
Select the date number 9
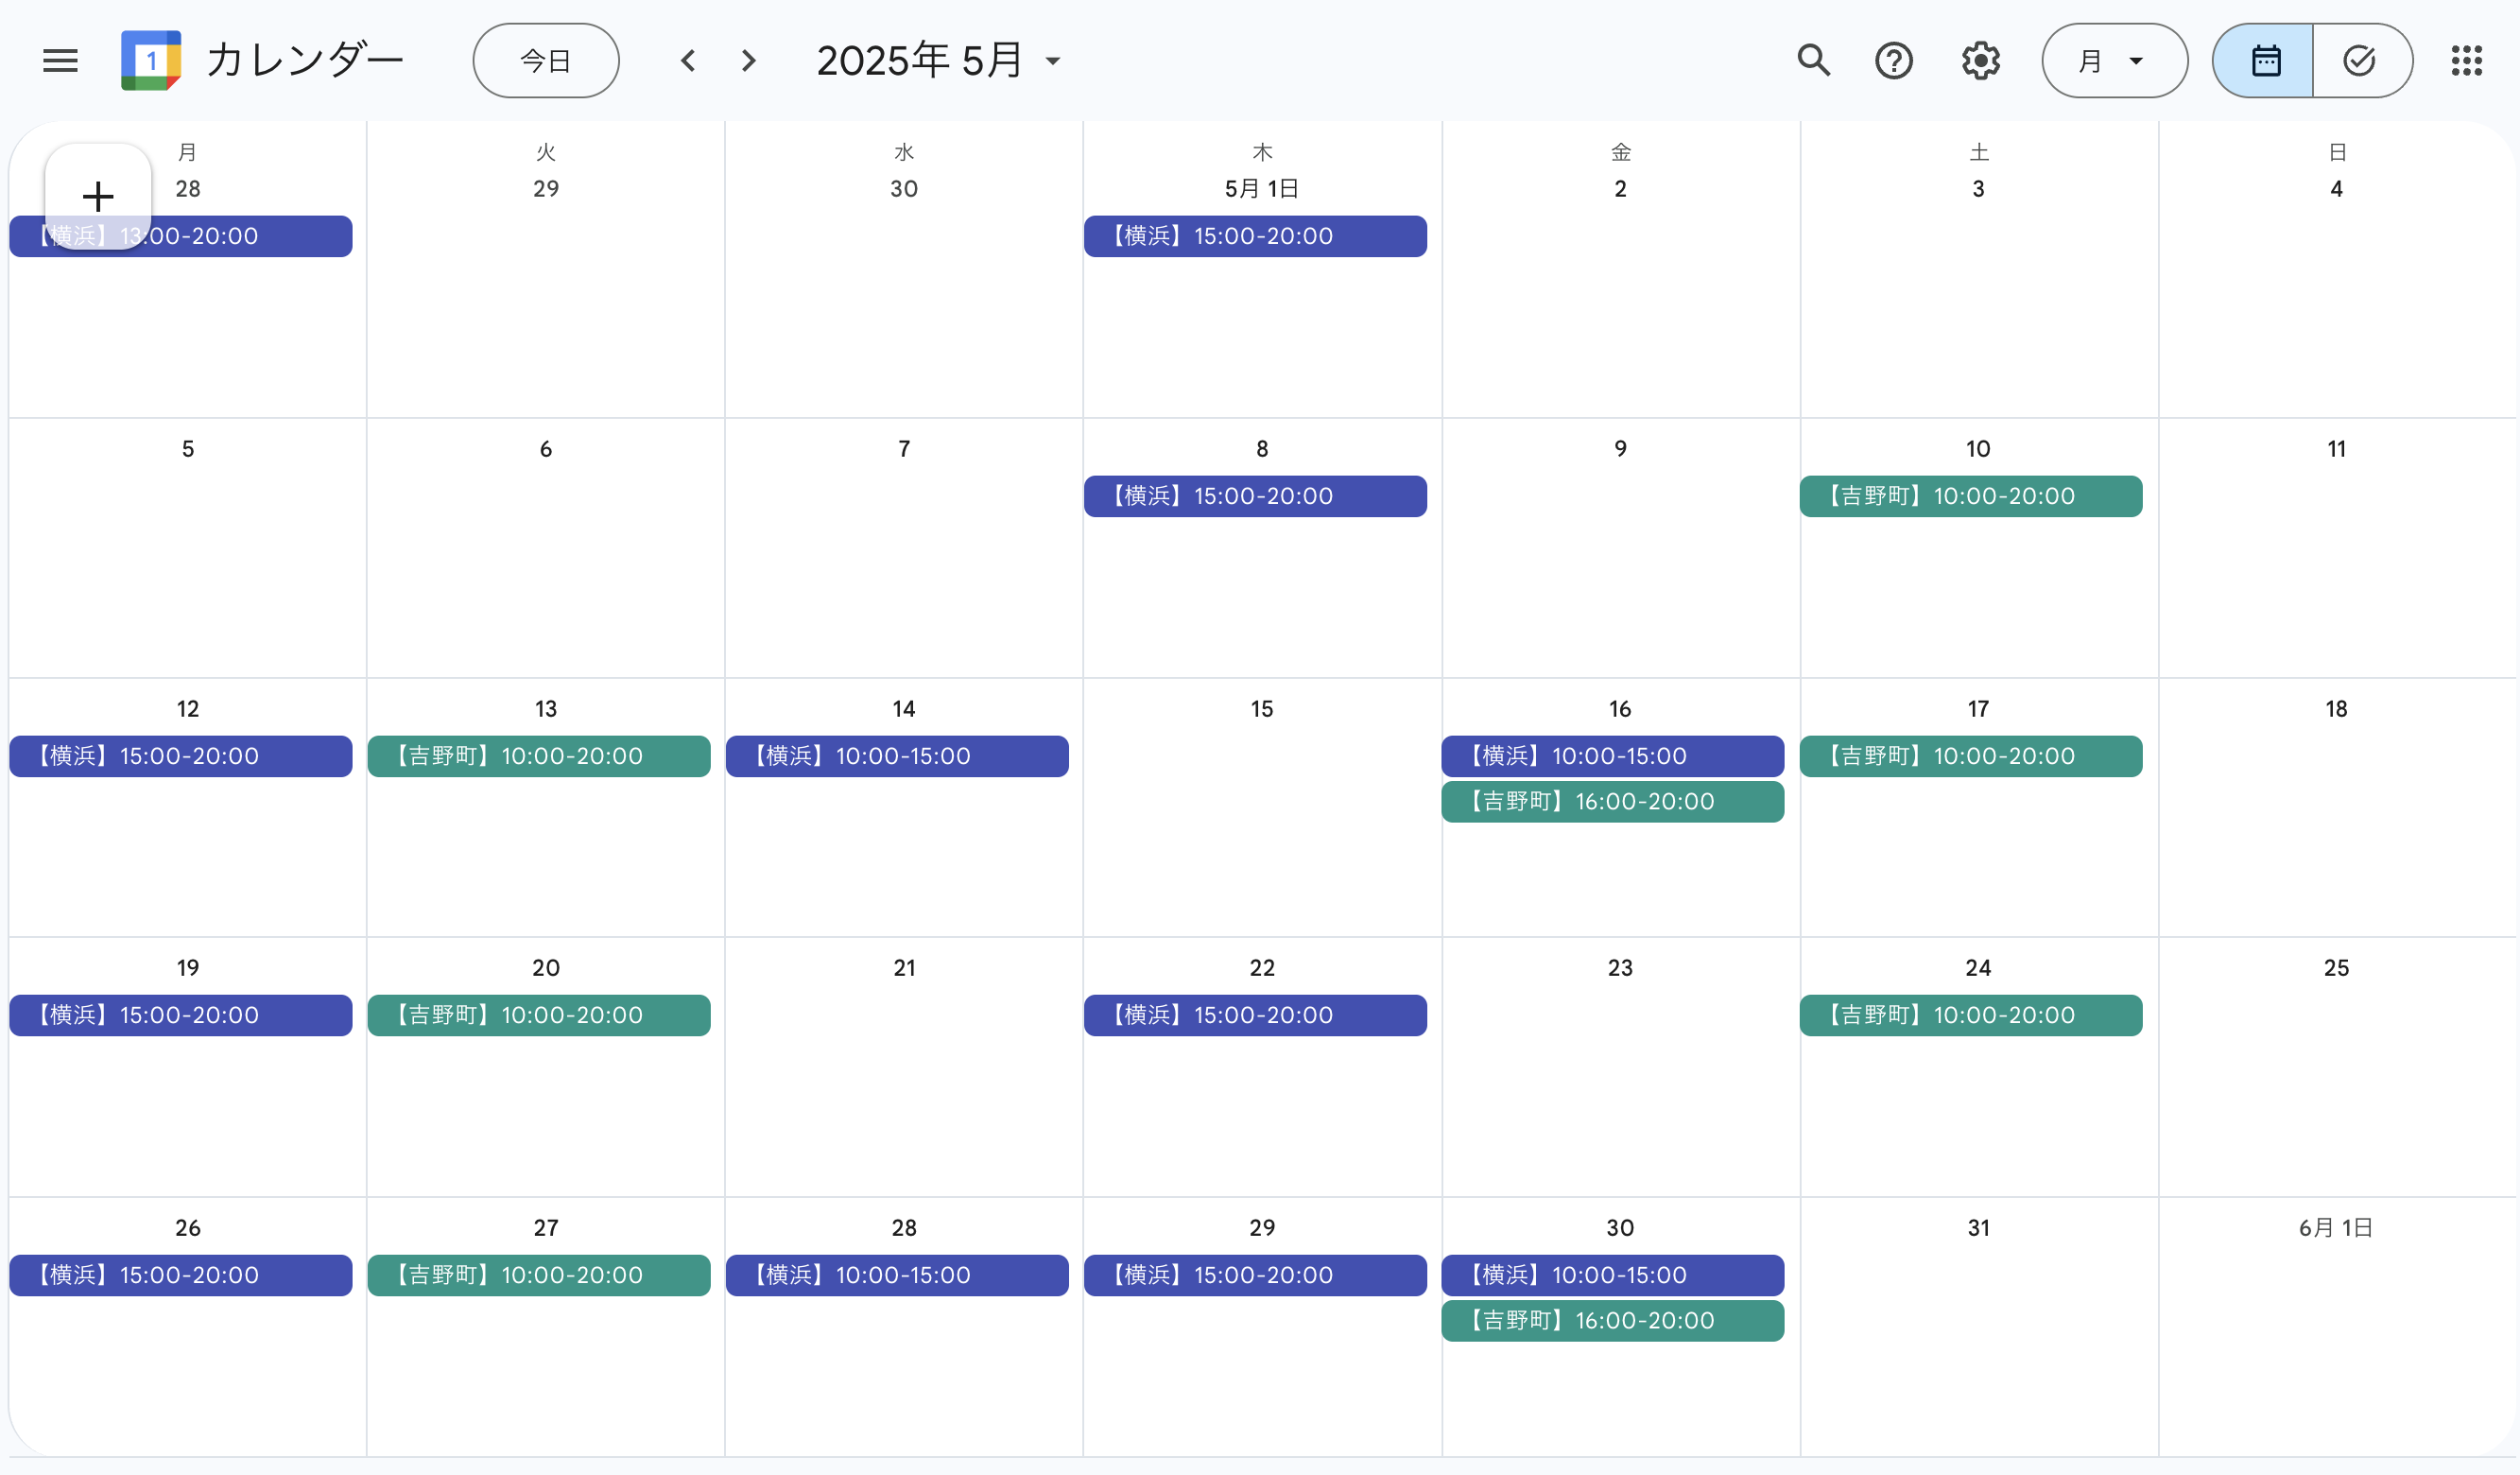[x=1620, y=449]
